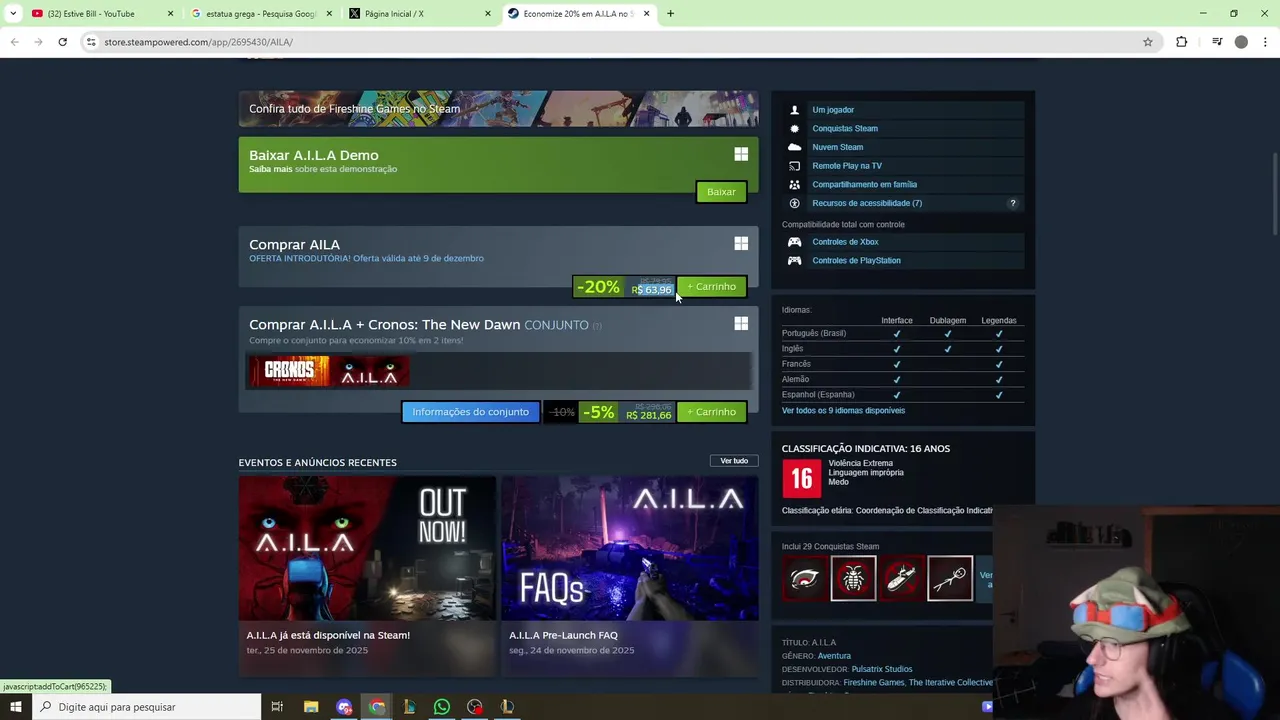1280x720 pixels.
Task: Open Chrome profile avatar
Action: click(x=1241, y=42)
